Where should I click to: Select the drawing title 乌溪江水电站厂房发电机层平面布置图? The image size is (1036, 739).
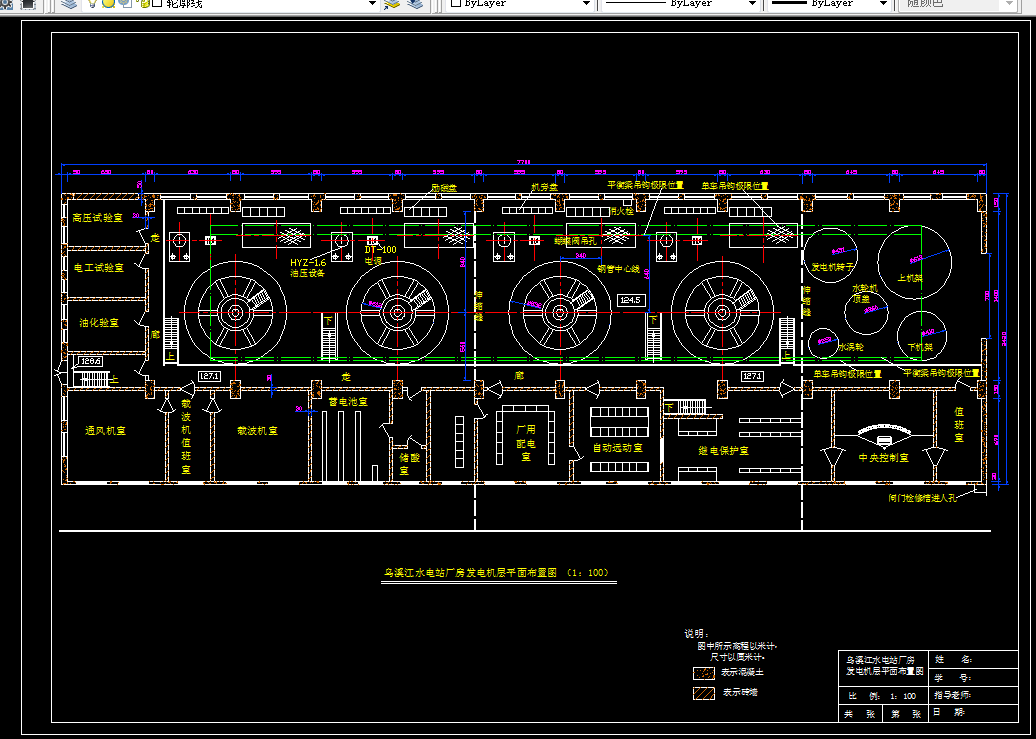point(471,572)
